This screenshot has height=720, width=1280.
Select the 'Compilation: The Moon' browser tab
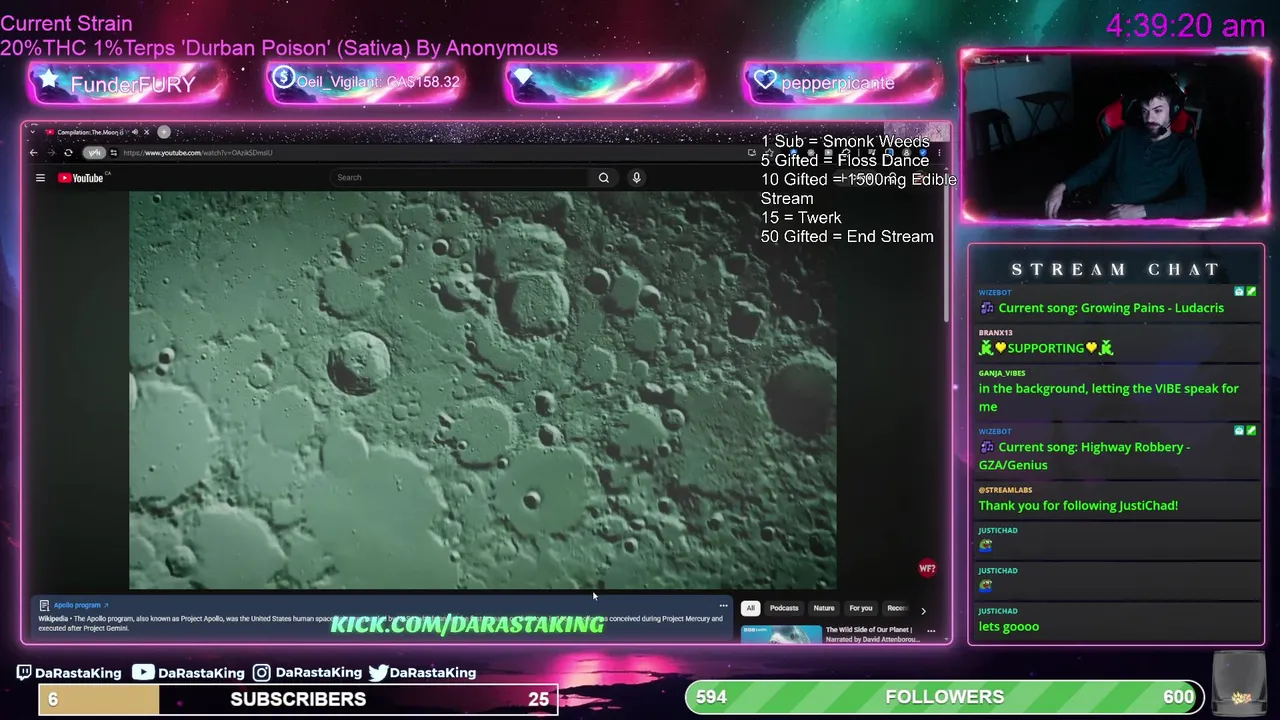point(96,132)
